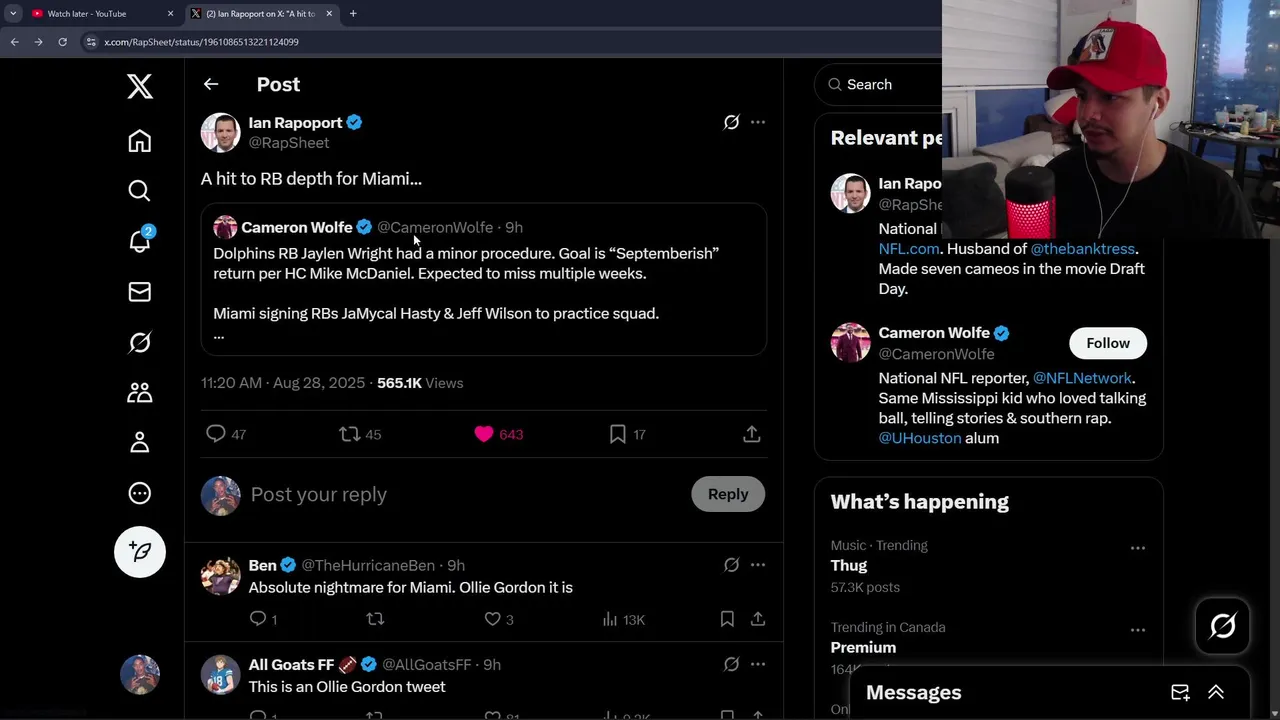
Task: Click All Goats FF avatar
Action: pyautogui.click(x=220, y=674)
